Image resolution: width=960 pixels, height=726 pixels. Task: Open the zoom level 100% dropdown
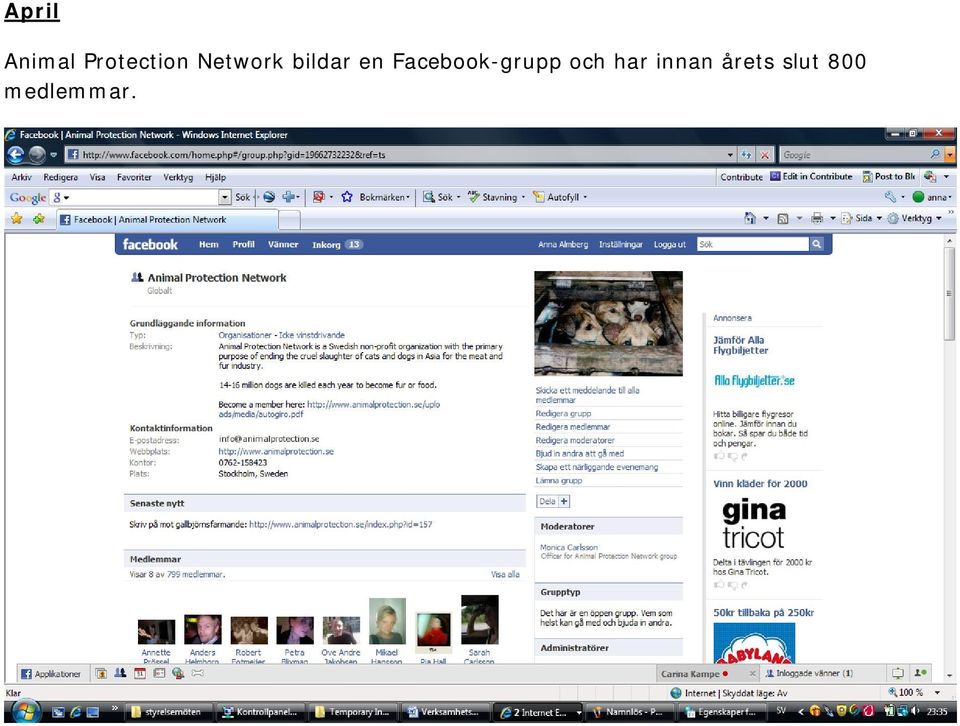937,692
